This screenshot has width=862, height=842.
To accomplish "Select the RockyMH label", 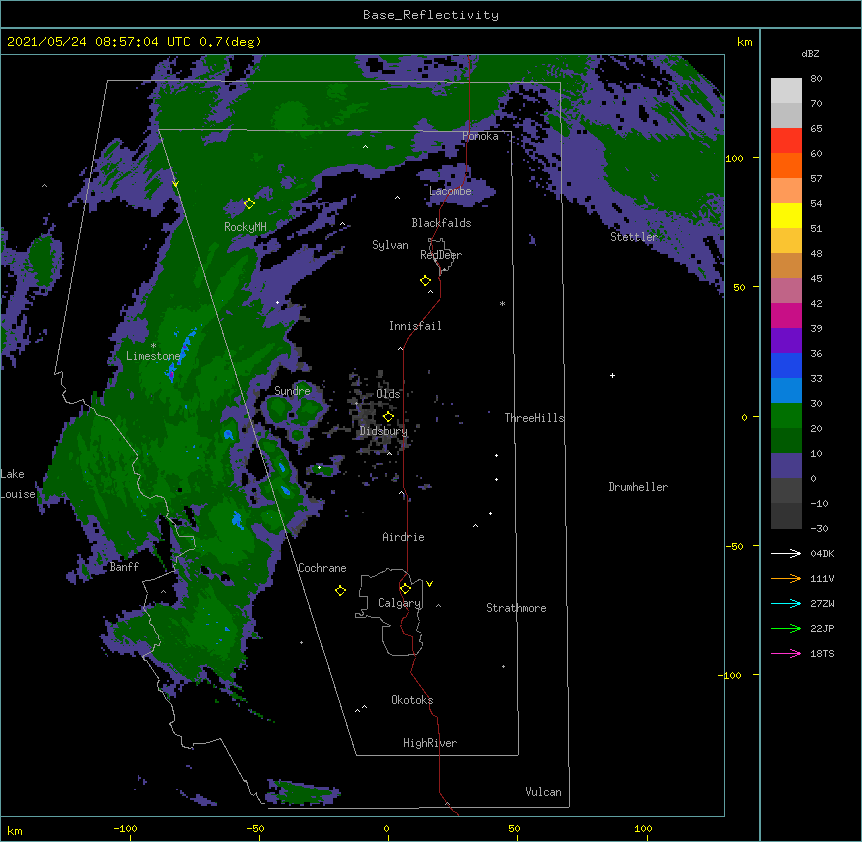I will [x=245, y=227].
